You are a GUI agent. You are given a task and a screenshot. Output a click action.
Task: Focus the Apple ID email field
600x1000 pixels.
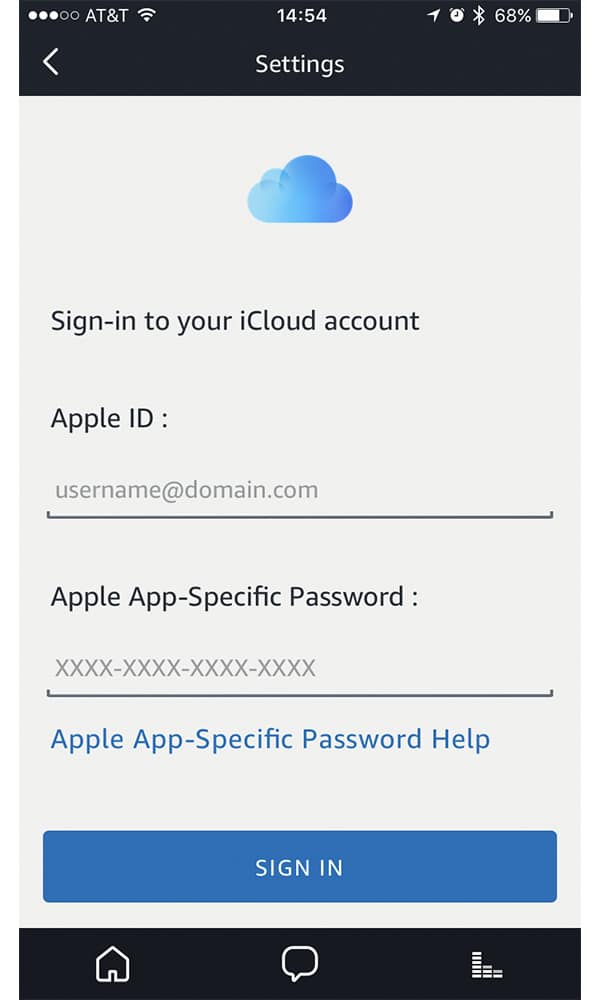tap(299, 491)
